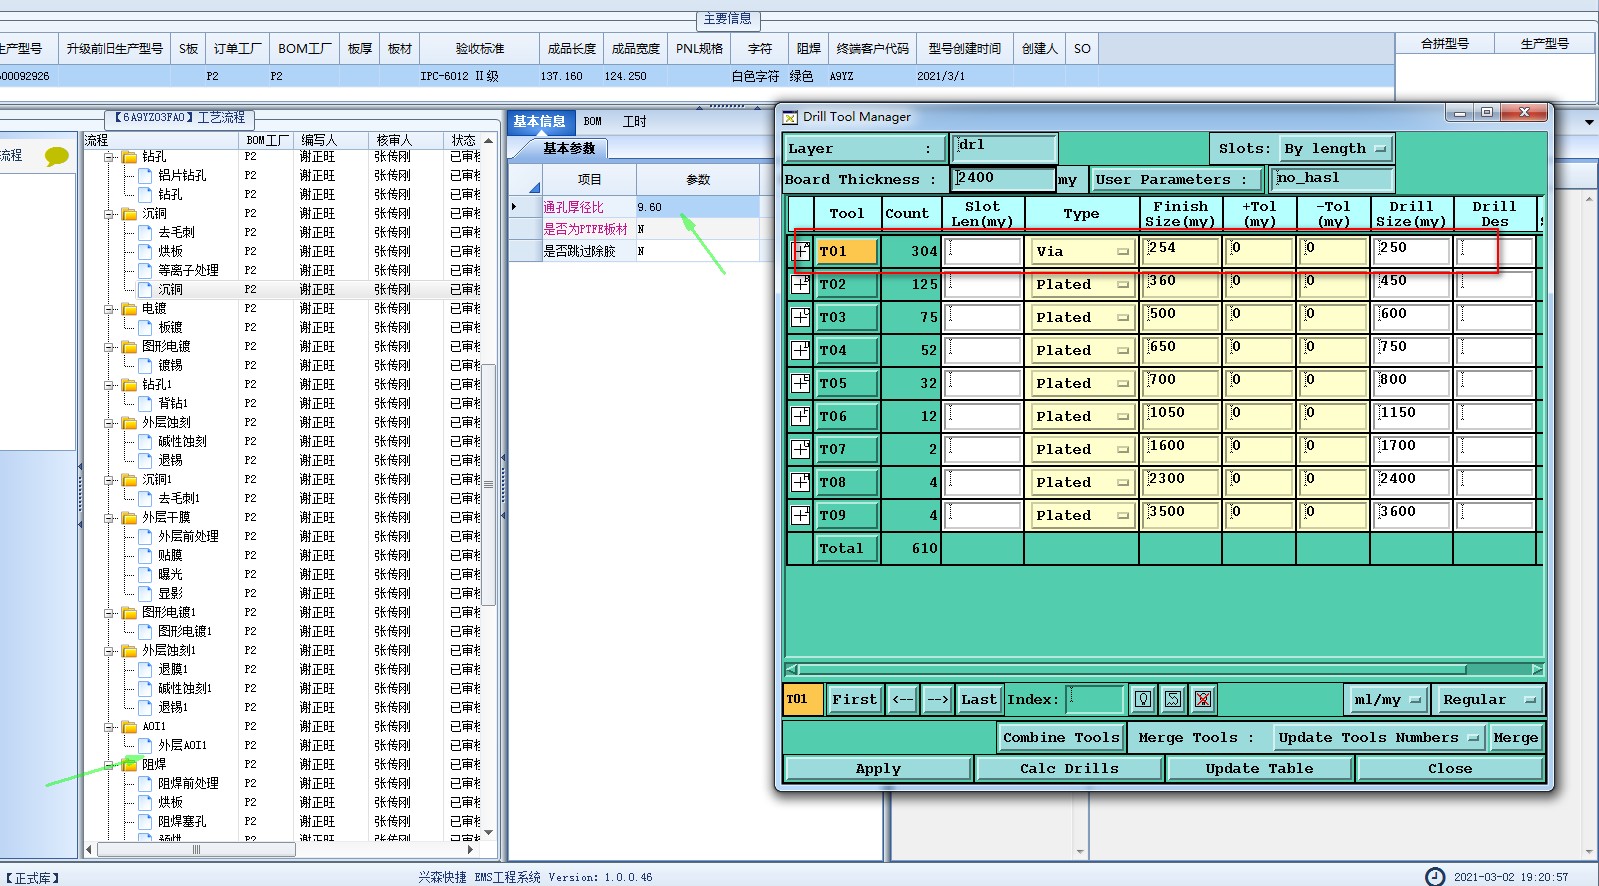
Task: Click the Combine Tools button
Action: point(1061,738)
